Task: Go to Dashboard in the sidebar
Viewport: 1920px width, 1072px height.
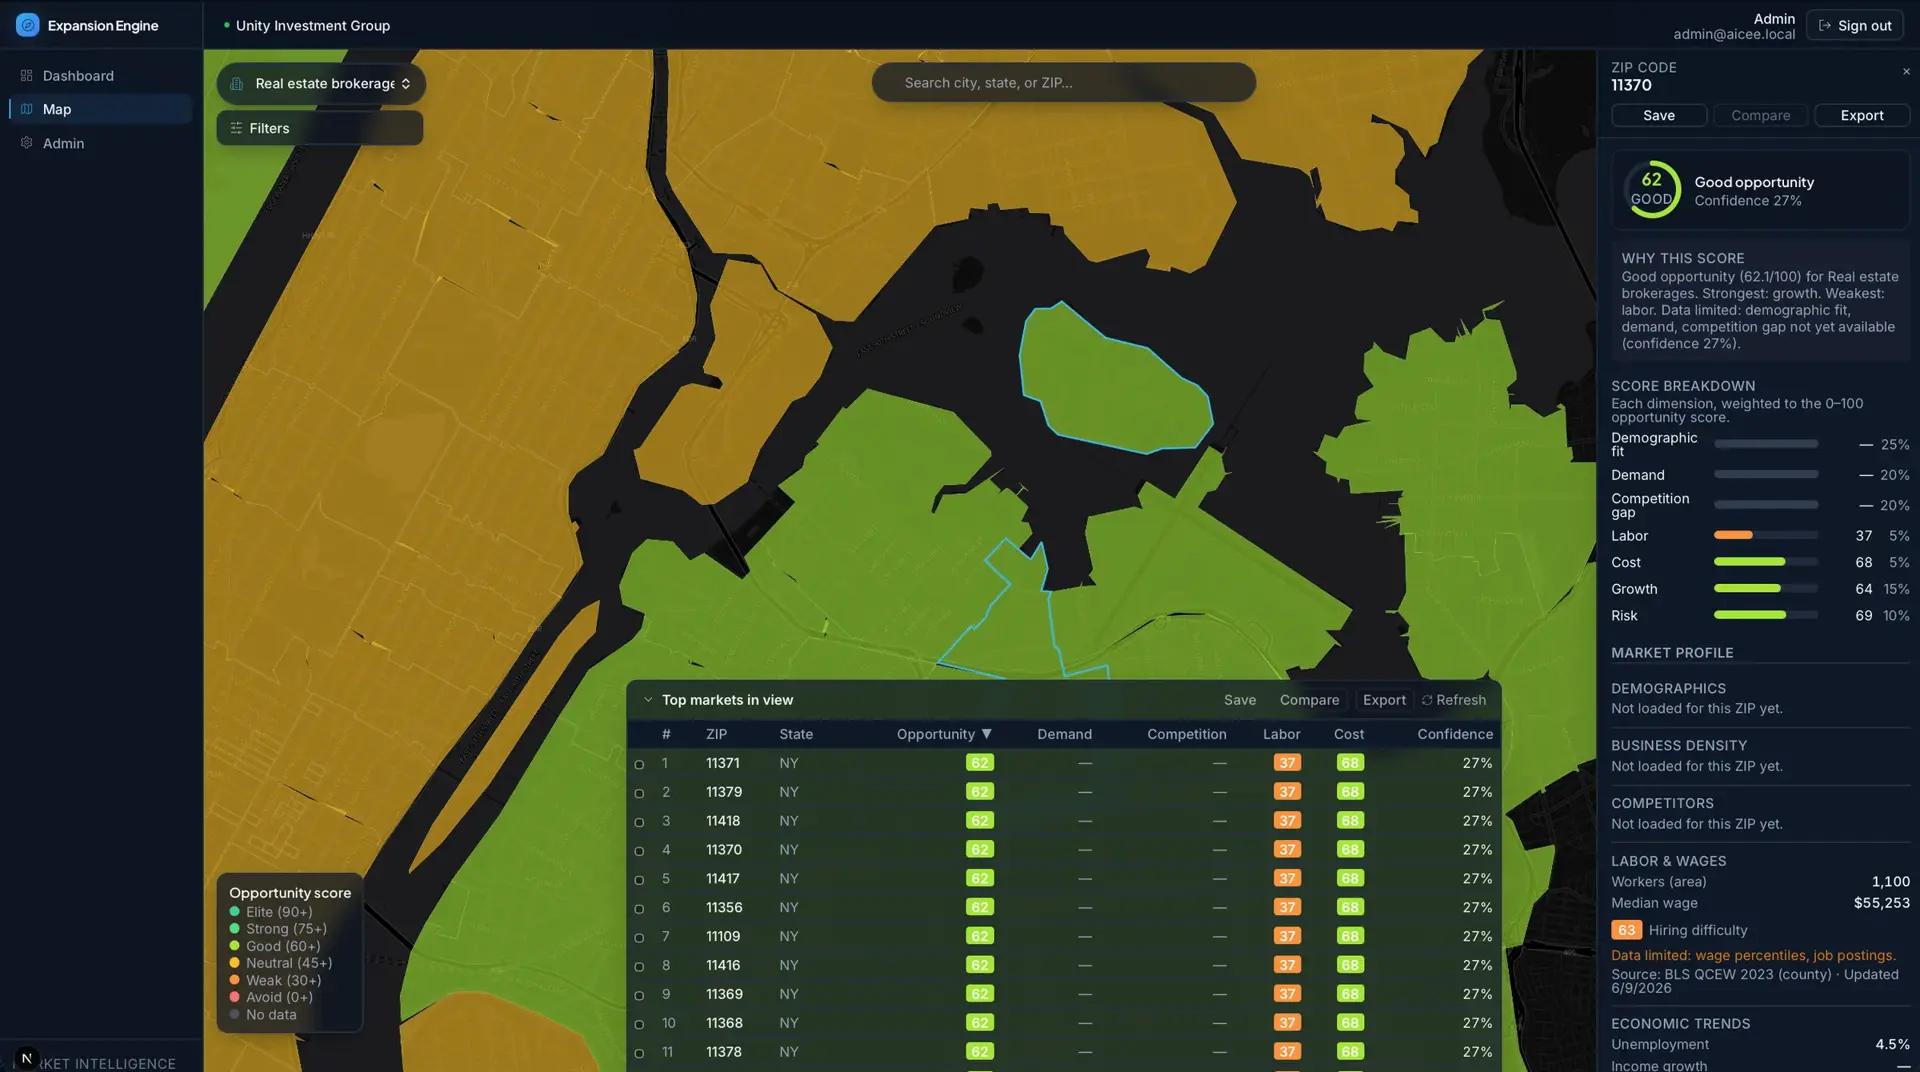Action: pos(100,76)
